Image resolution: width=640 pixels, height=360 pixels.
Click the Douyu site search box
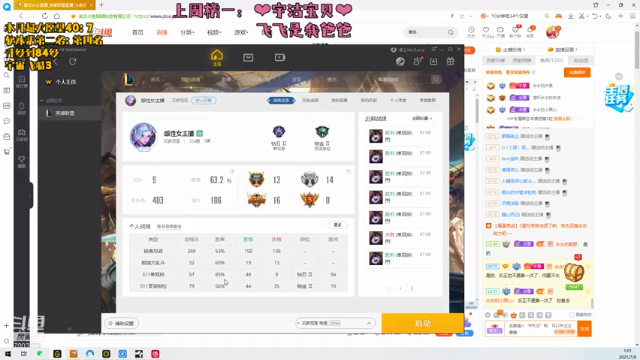click(430, 32)
